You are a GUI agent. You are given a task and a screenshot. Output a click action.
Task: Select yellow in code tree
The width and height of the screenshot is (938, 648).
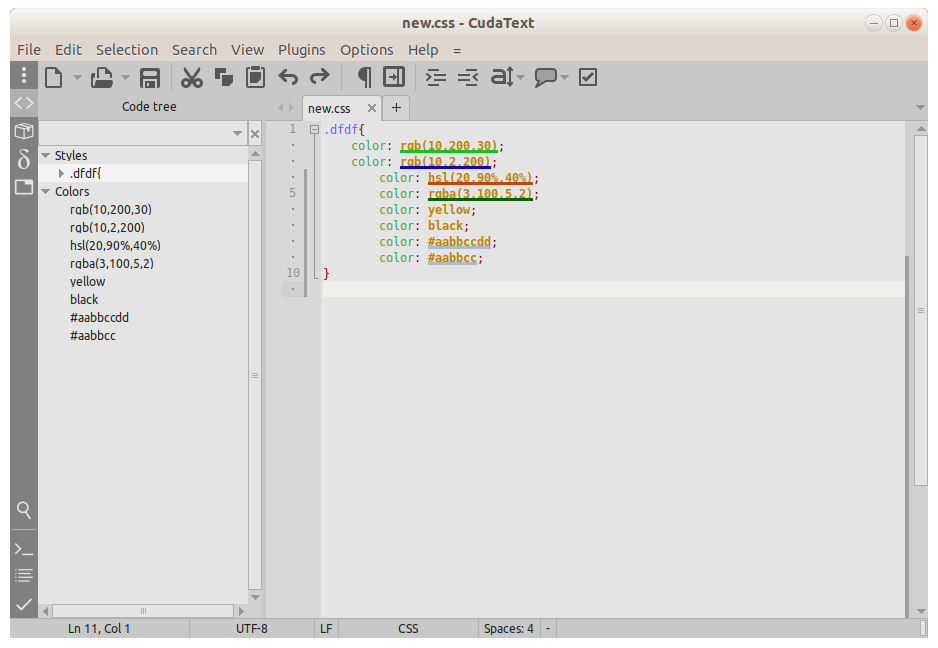point(87,281)
